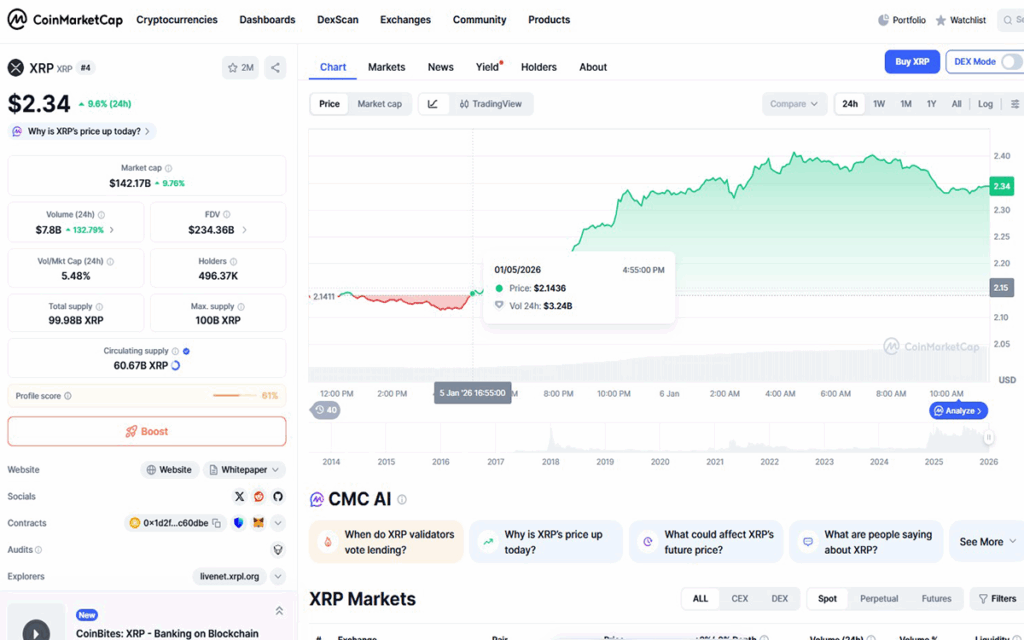The image size is (1024, 640).
Task: Toggle Log scale on chart
Action: coord(985,104)
